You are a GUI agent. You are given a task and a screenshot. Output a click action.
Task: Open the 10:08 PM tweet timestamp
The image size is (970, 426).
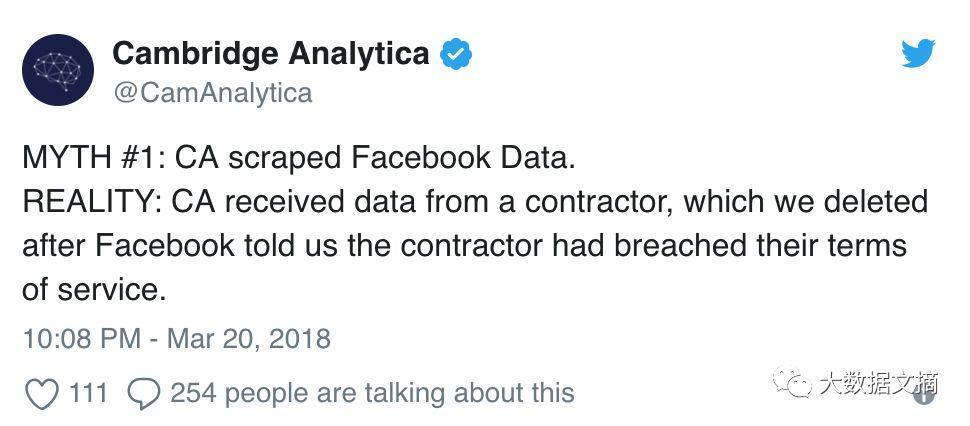click(81, 338)
